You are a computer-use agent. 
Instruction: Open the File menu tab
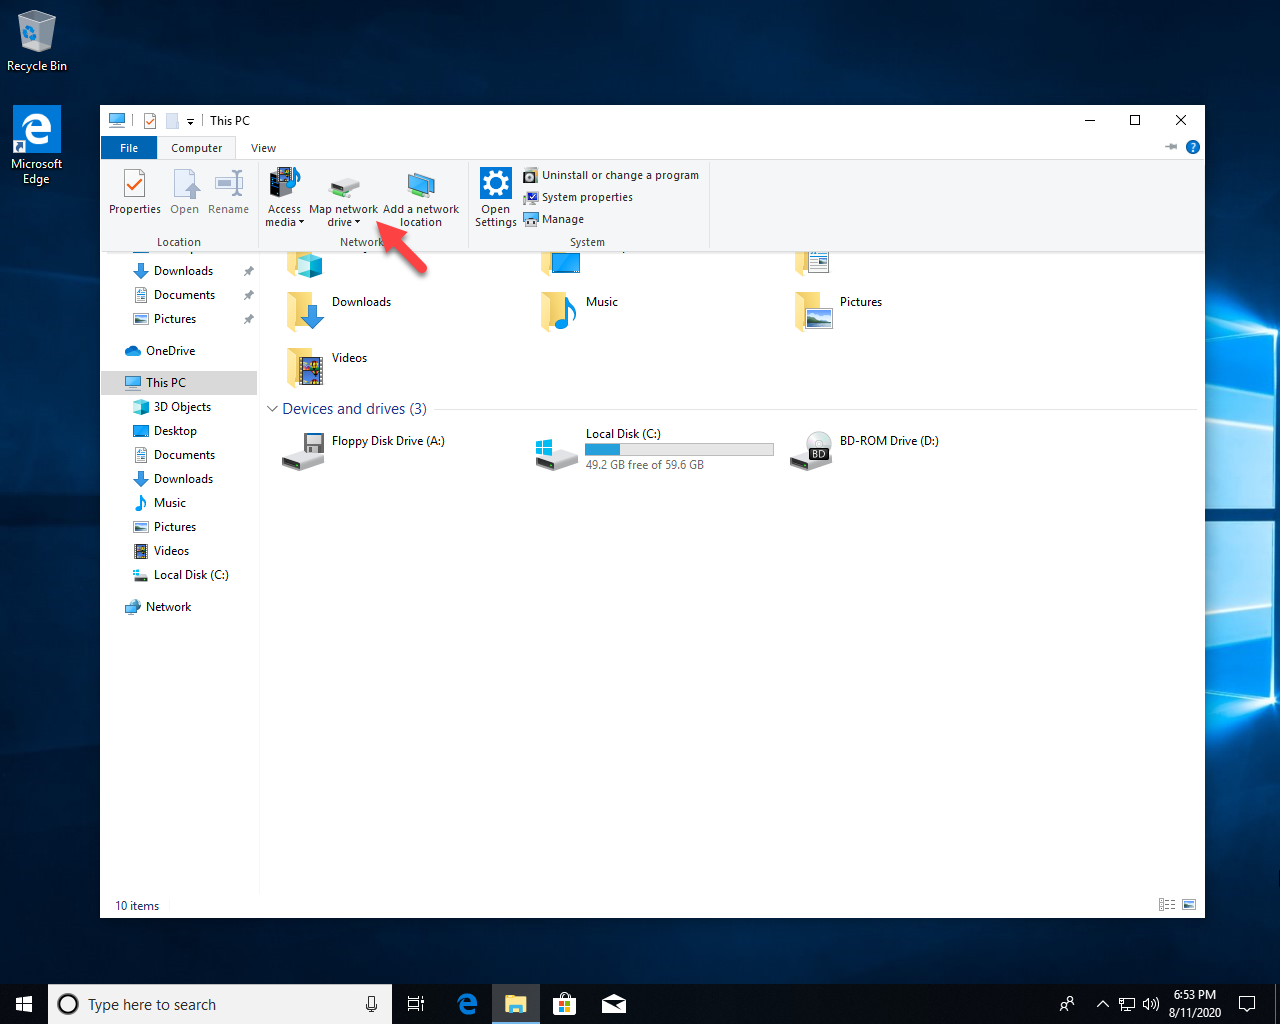(129, 148)
